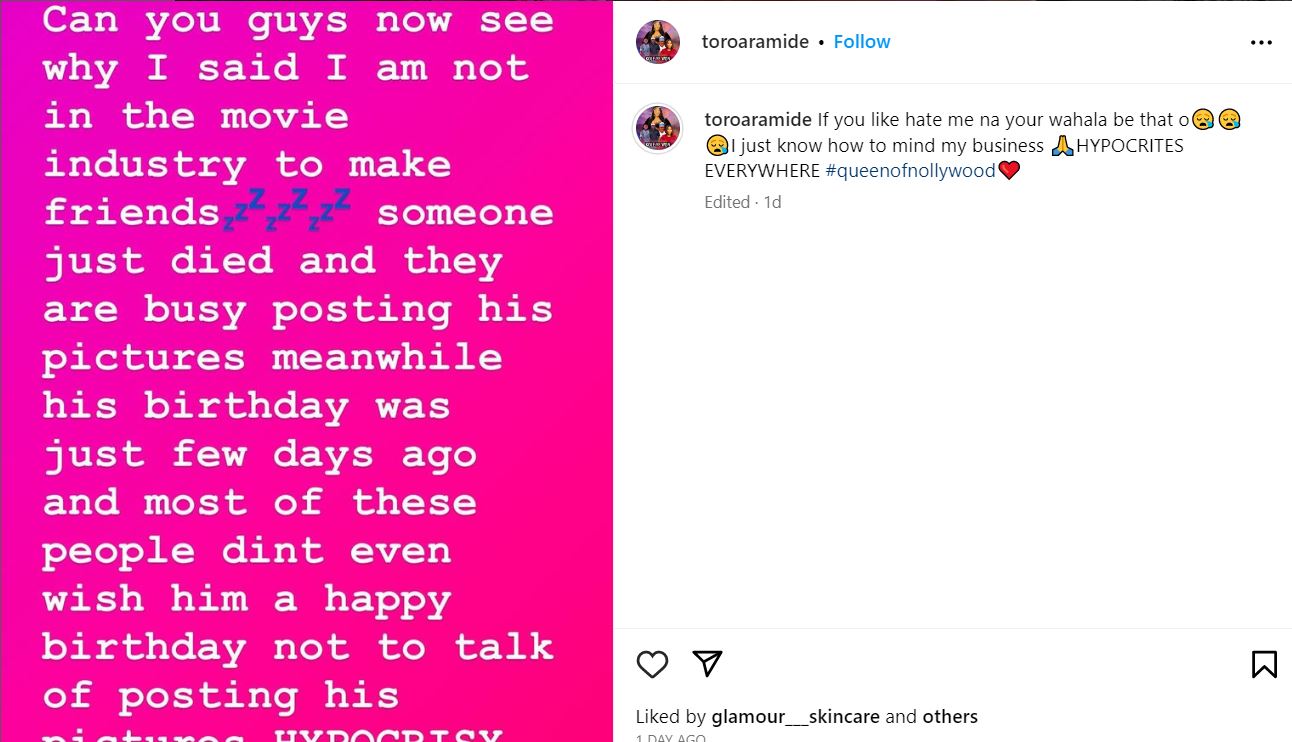Click the bold toroaramide username in the caption
The height and width of the screenshot is (742, 1292).
point(758,120)
